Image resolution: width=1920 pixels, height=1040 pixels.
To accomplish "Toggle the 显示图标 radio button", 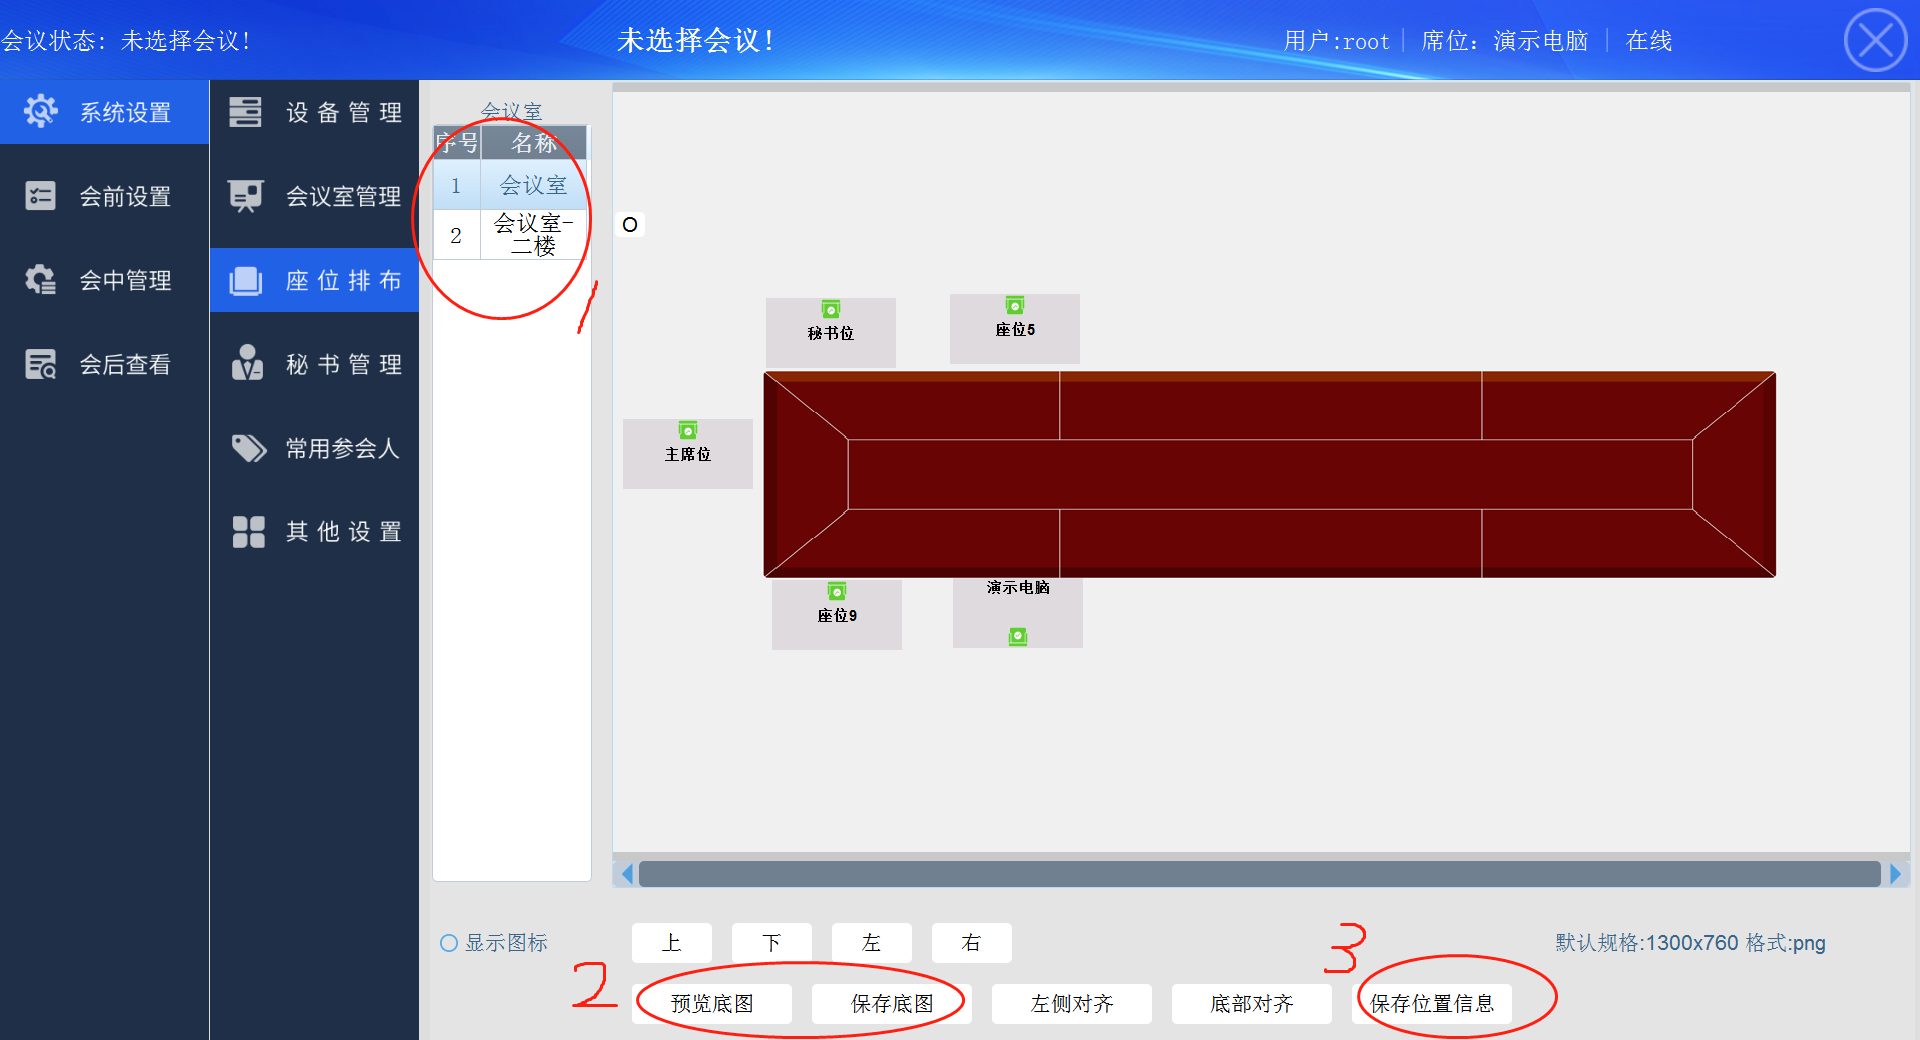I will tap(449, 943).
